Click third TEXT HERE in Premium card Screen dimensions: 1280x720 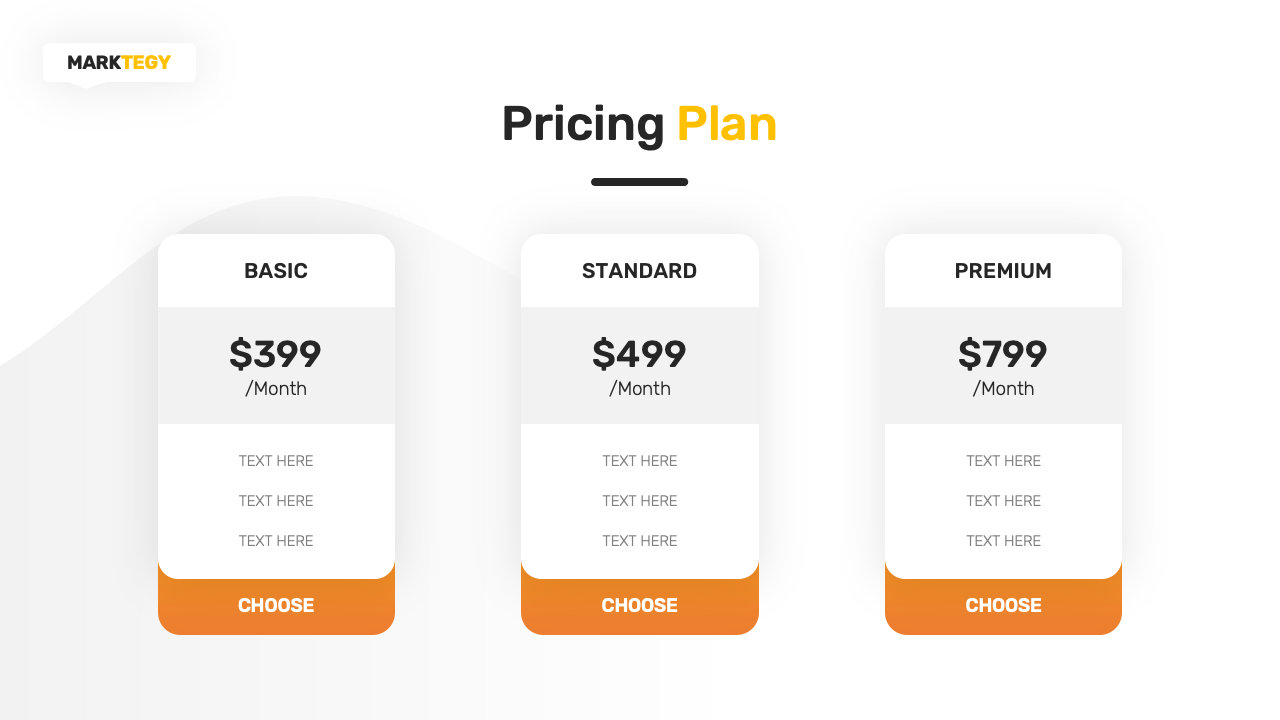click(1003, 541)
